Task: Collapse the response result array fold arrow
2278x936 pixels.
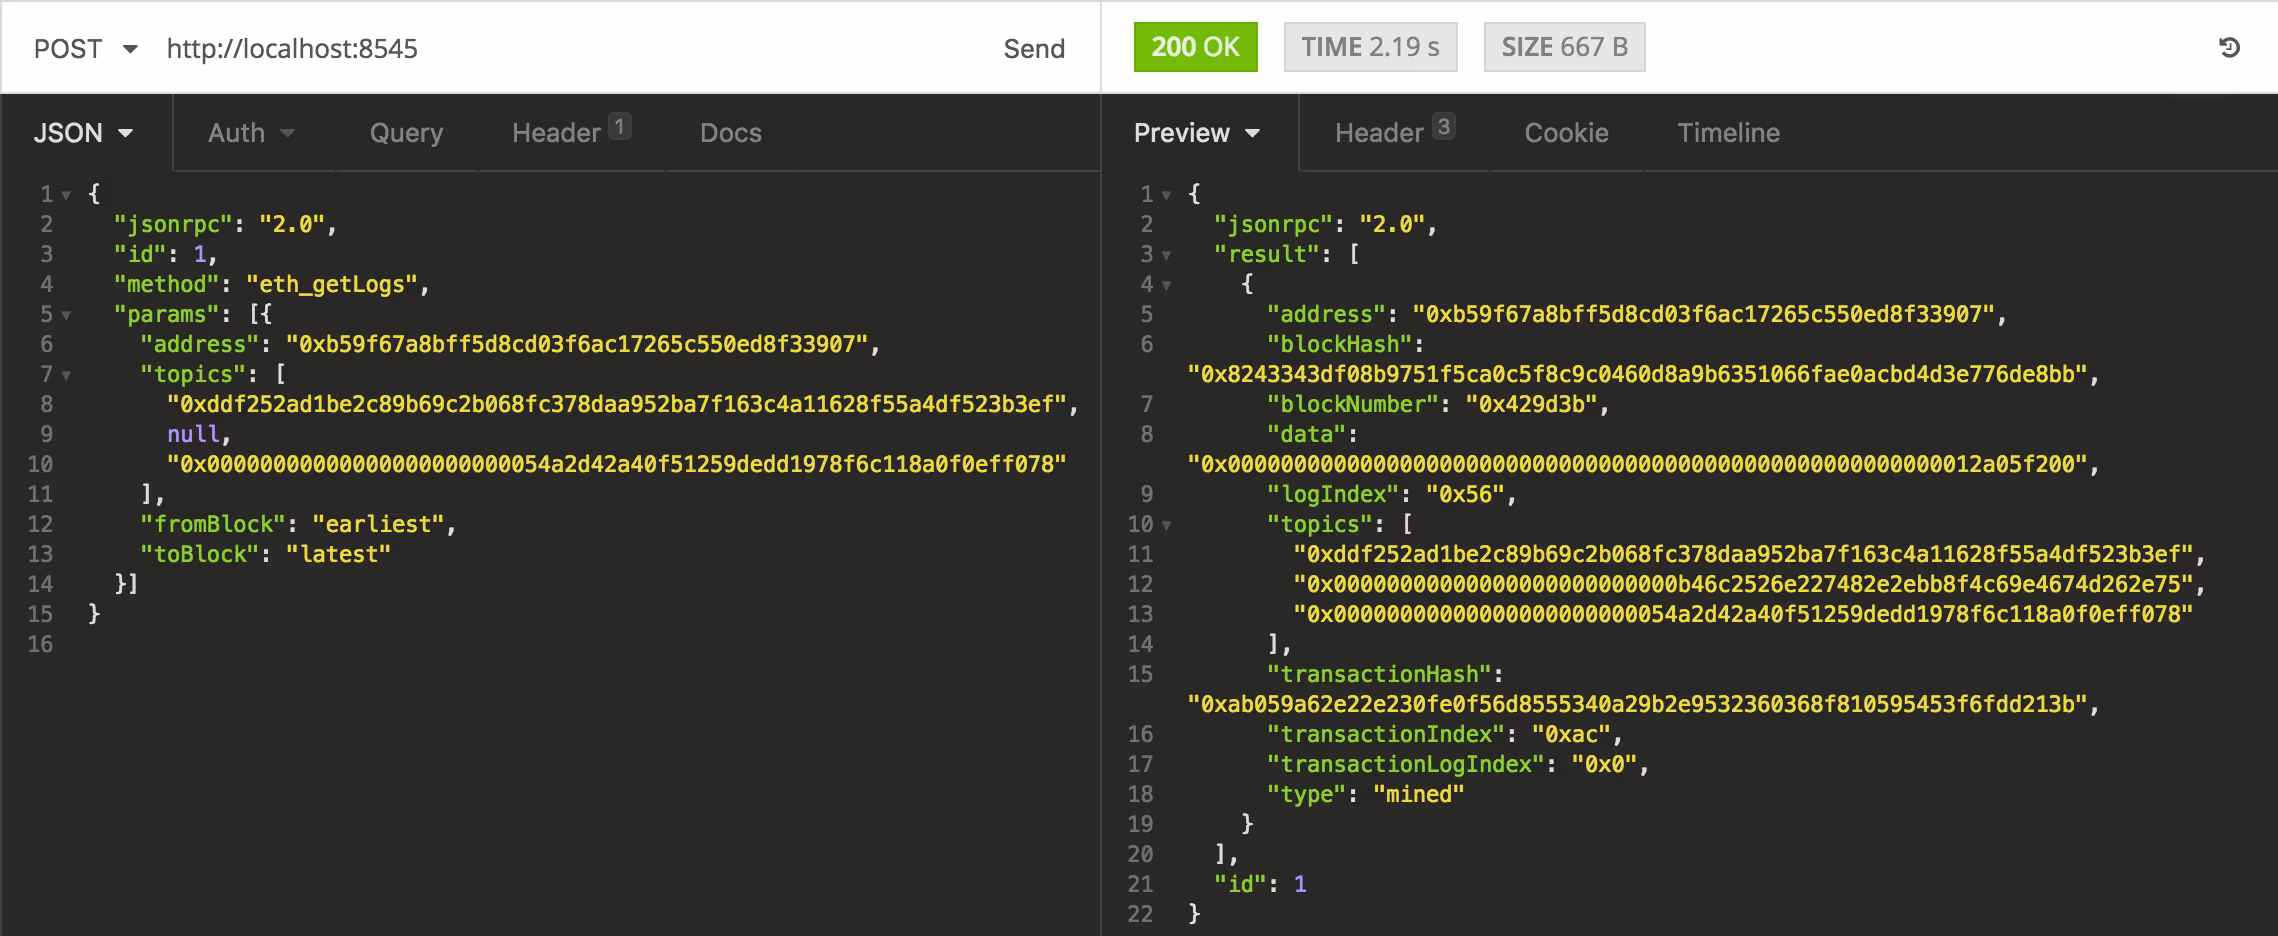Action: pos(1166,255)
